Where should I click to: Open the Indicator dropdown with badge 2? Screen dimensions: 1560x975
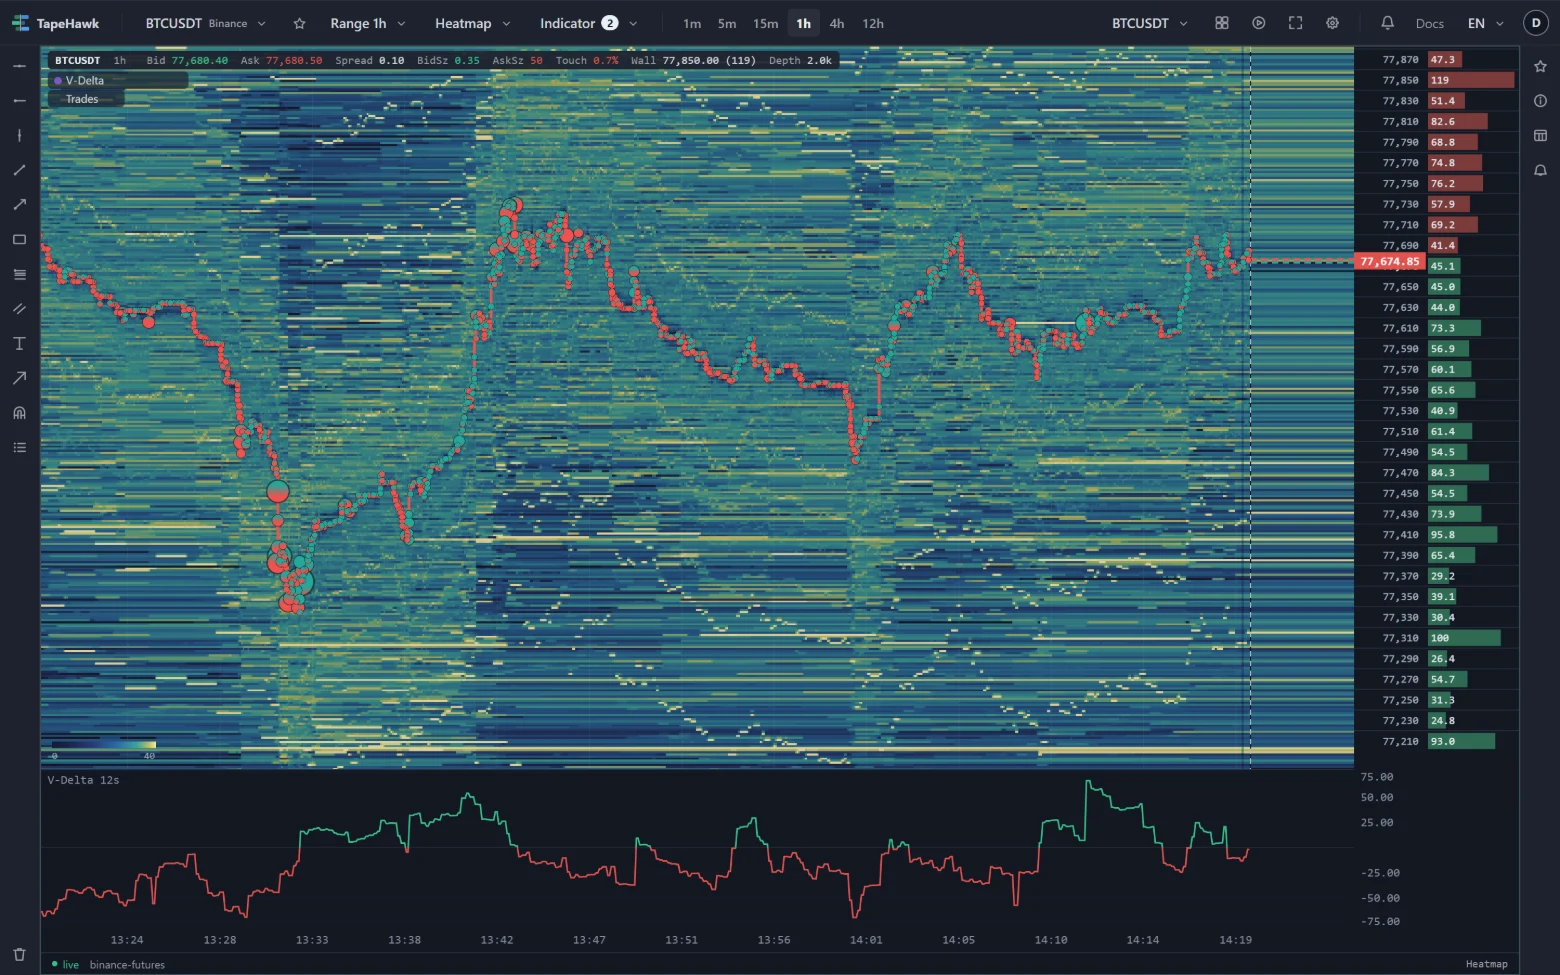[x=589, y=23]
